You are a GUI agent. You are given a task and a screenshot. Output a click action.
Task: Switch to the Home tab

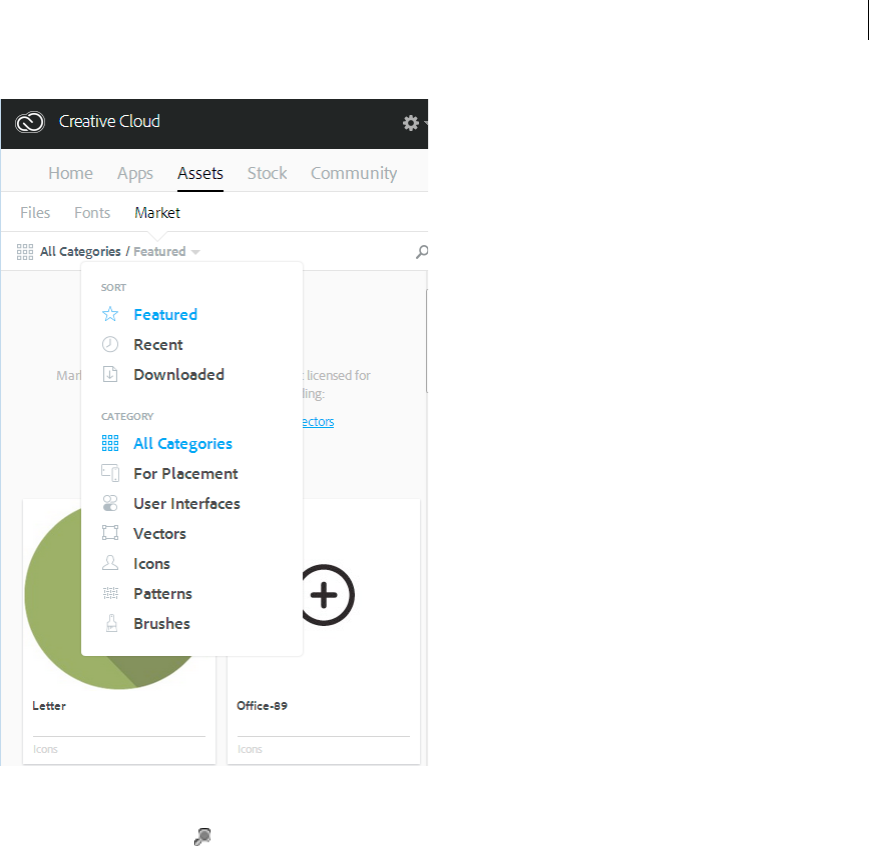[70, 173]
